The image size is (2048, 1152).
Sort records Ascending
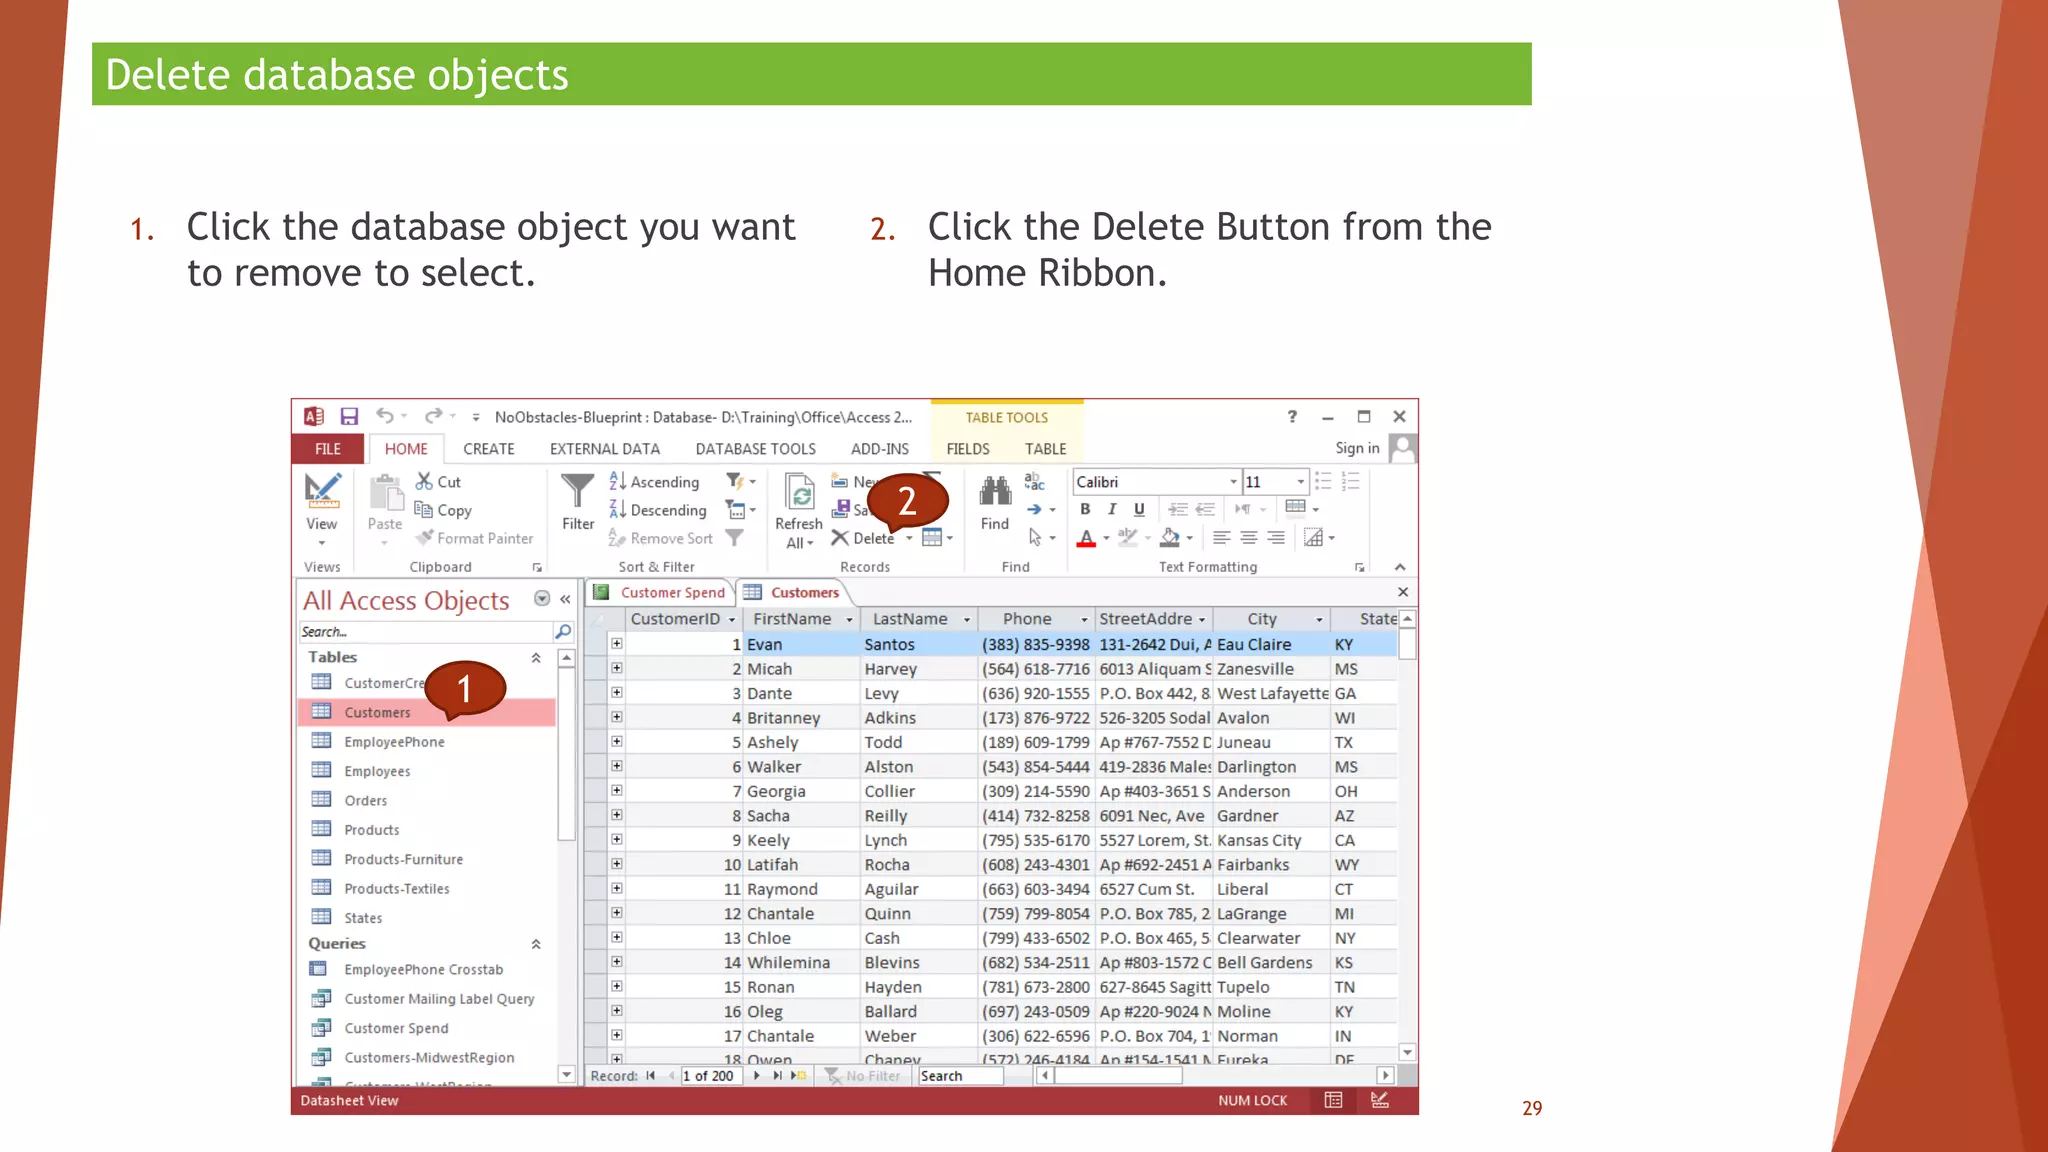click(x=655, y=482)
